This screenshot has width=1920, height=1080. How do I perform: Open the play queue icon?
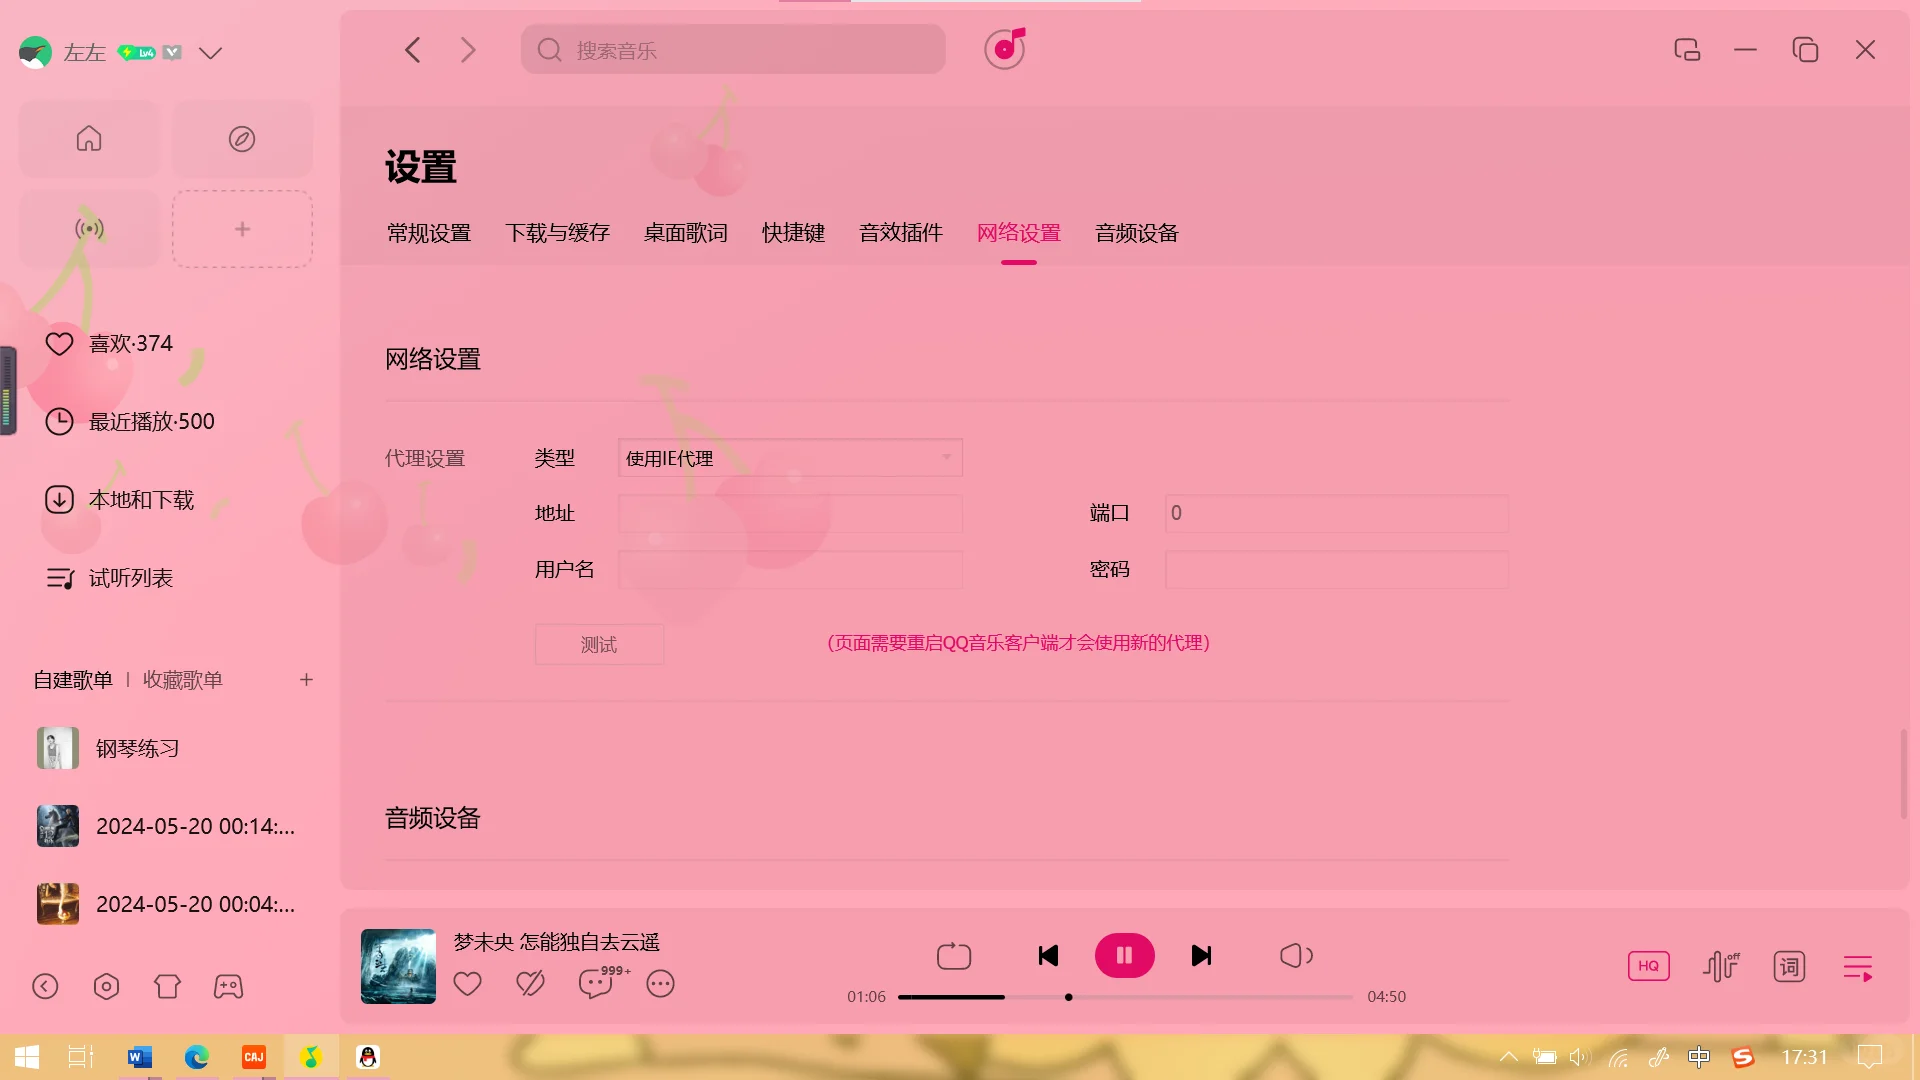point(1858,966)
